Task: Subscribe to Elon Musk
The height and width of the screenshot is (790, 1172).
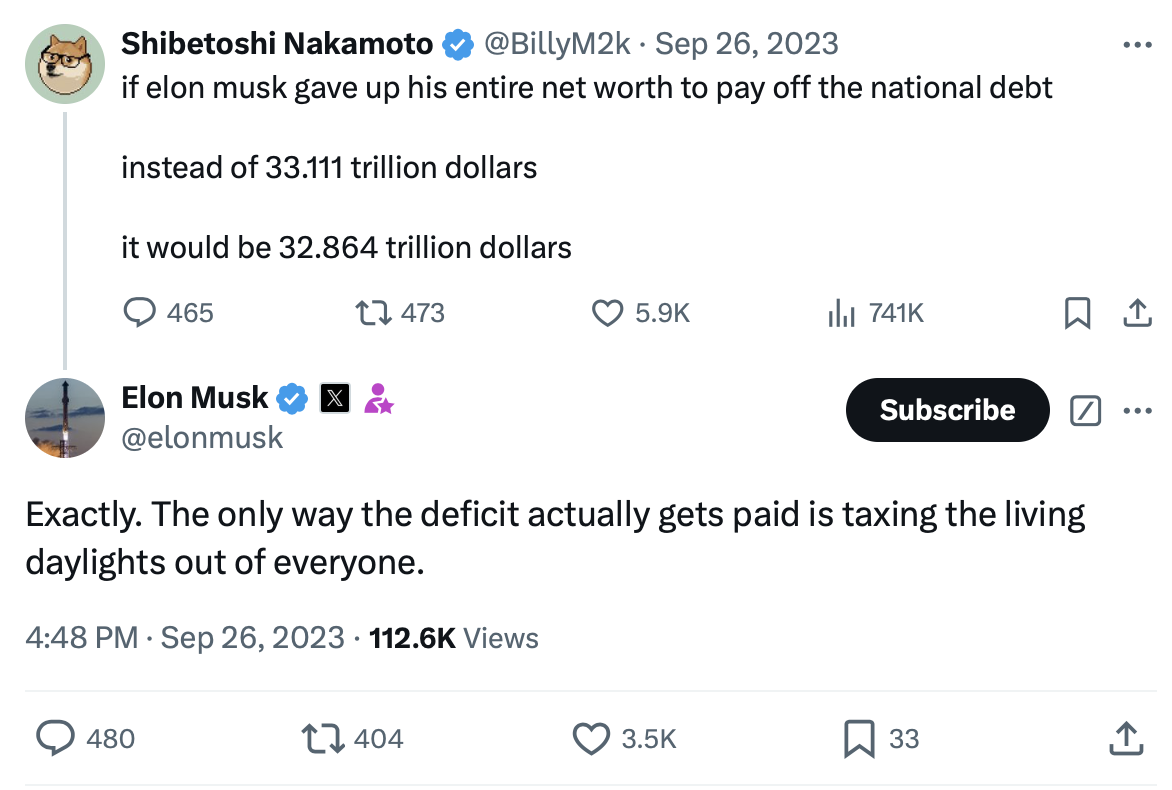Action: click(x=947, y=410)
